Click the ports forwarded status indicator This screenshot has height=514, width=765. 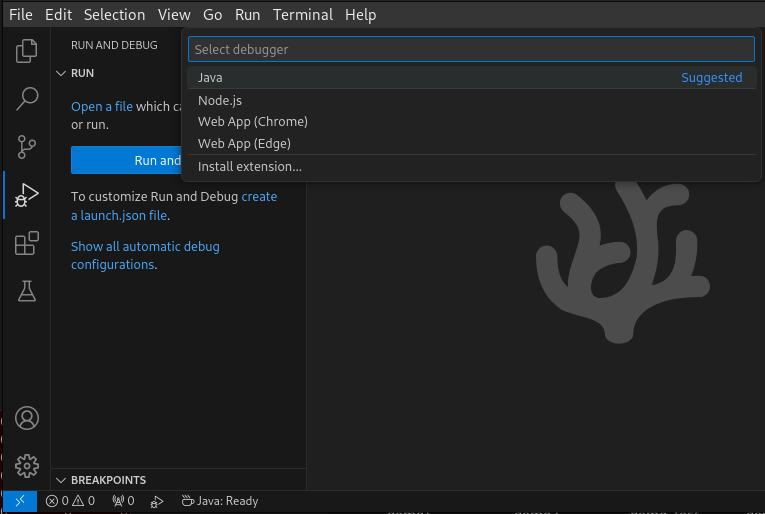tap(123, 501)
